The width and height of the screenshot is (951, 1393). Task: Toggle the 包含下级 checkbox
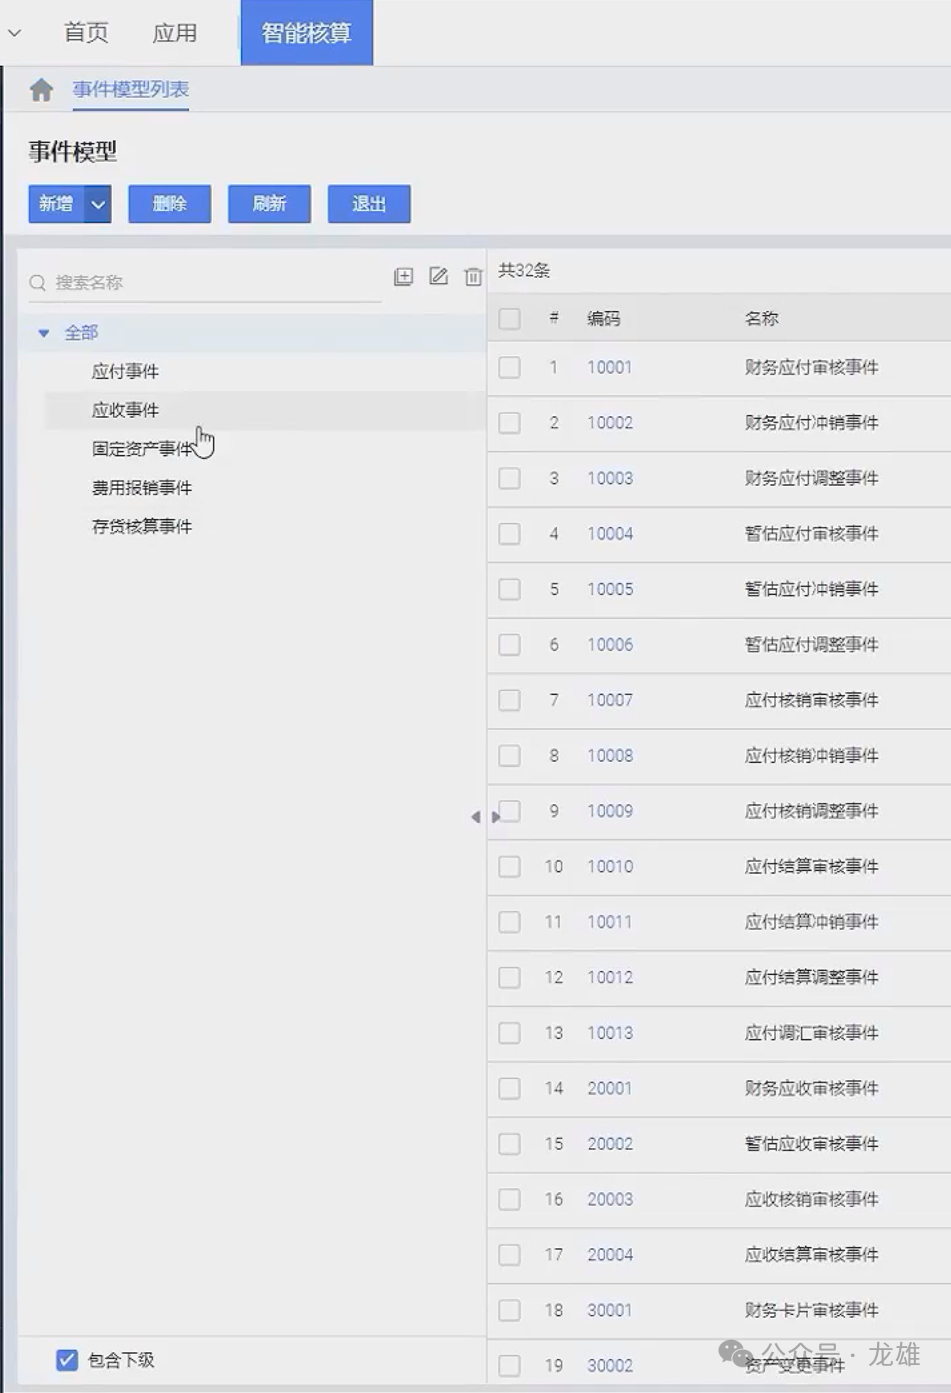pyautogui.click(x=67, y=1360)
